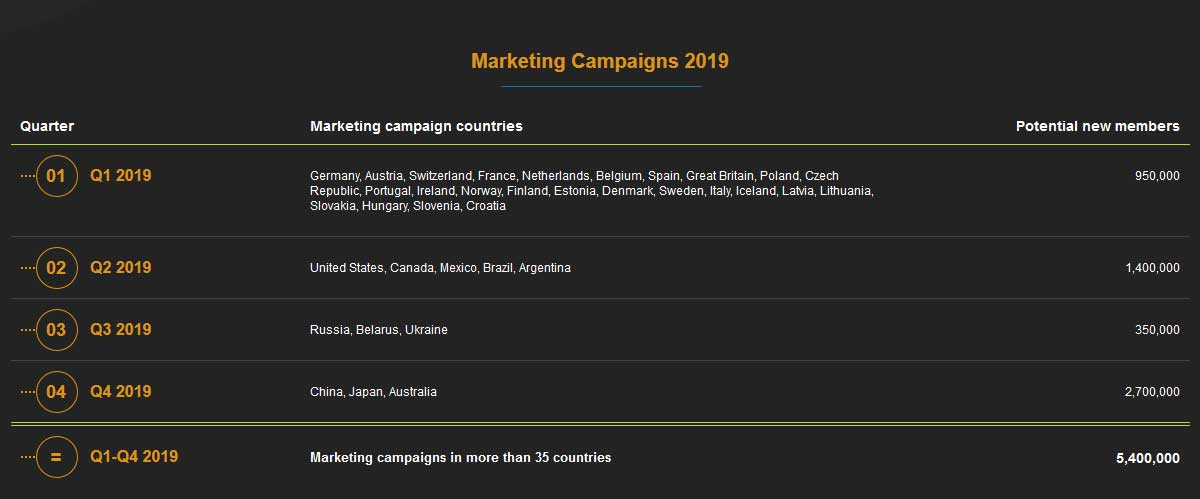Click the circled 03 quarter badge
1200x499 pixels.
[56, 330]
